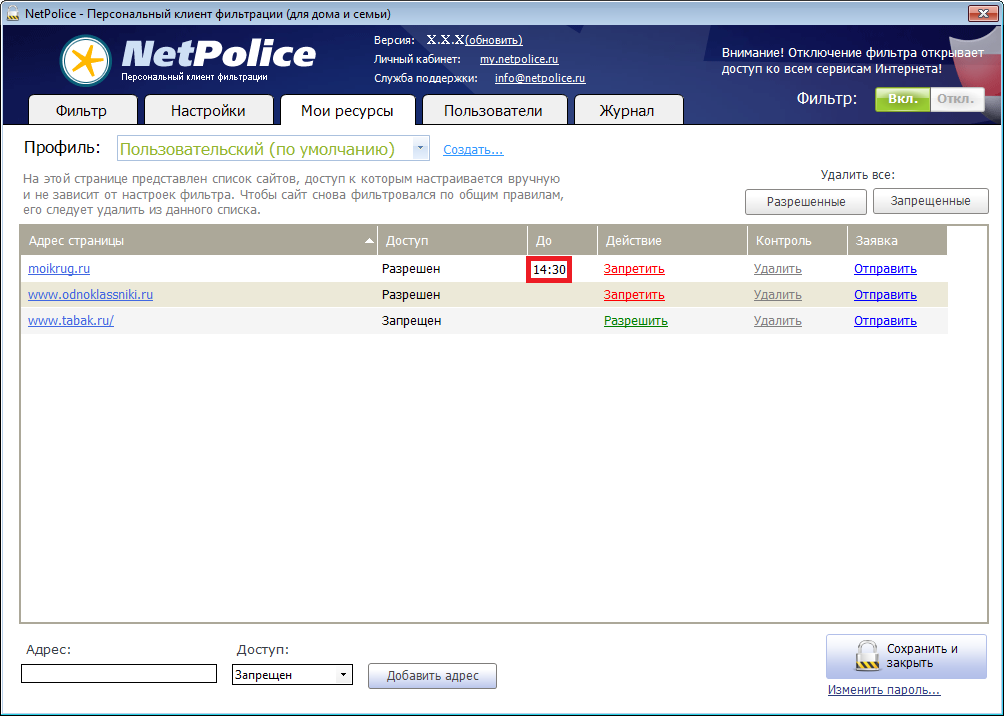Click Сохранить и закрыть button
The image size is (1004, 716).
pos(906,656)
